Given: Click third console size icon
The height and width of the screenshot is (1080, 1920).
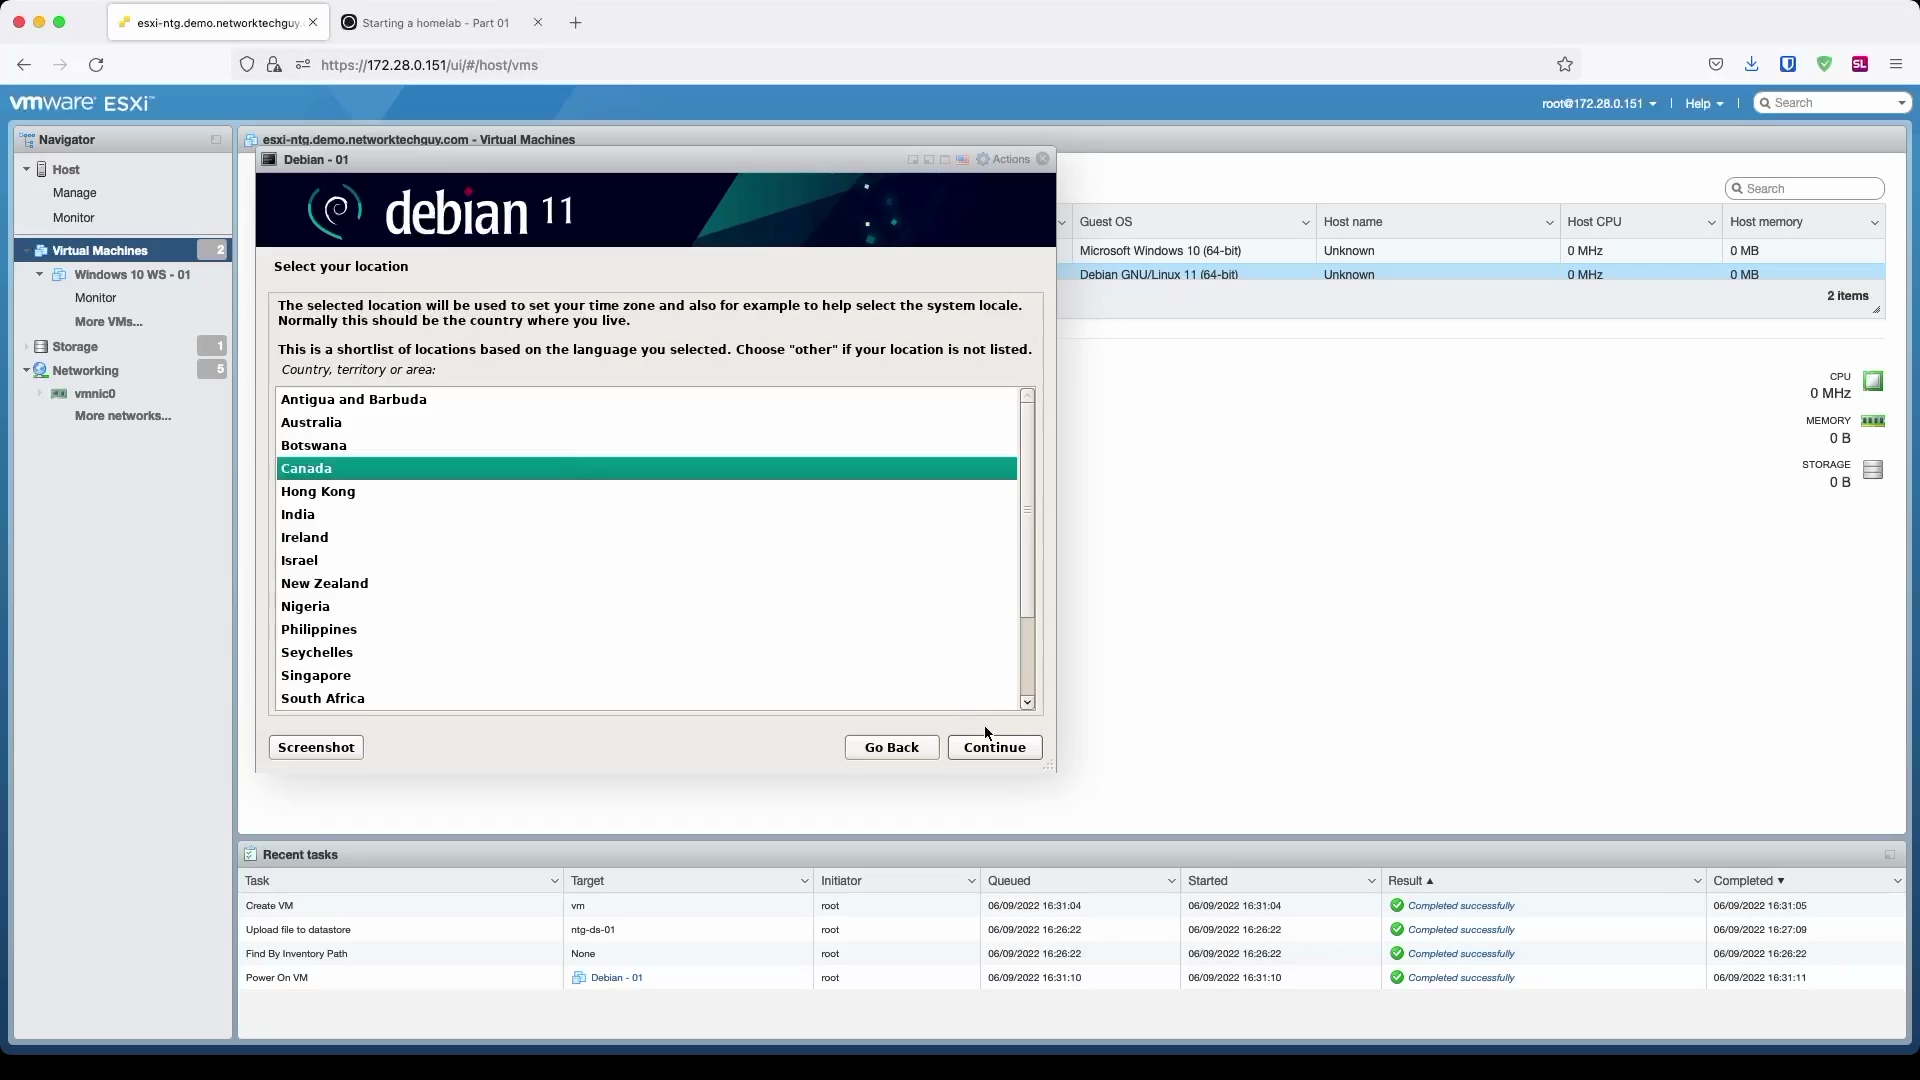Looking at the screenshot, I should coord(945,160).
